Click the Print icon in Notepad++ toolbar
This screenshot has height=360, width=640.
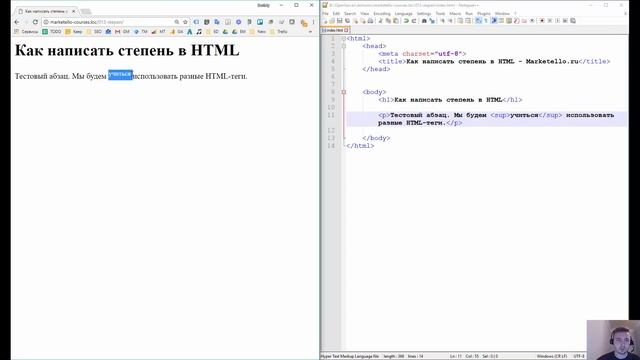371,20
